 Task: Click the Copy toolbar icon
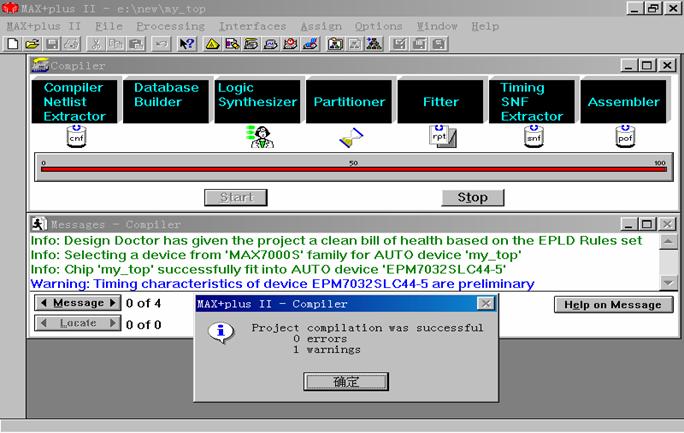click(116, 44)
